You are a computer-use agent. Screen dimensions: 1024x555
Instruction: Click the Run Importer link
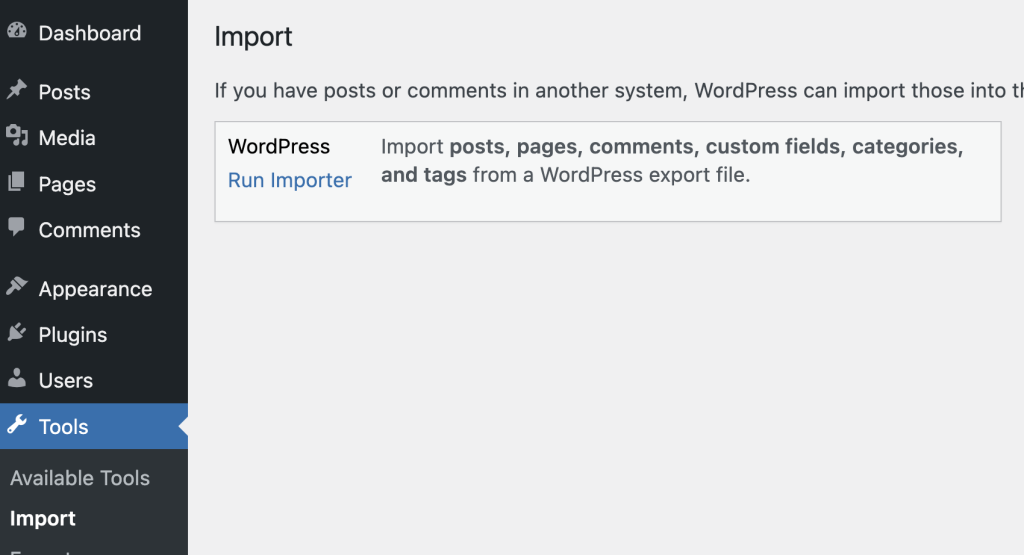pyautogui.click(x=289, y=180)
